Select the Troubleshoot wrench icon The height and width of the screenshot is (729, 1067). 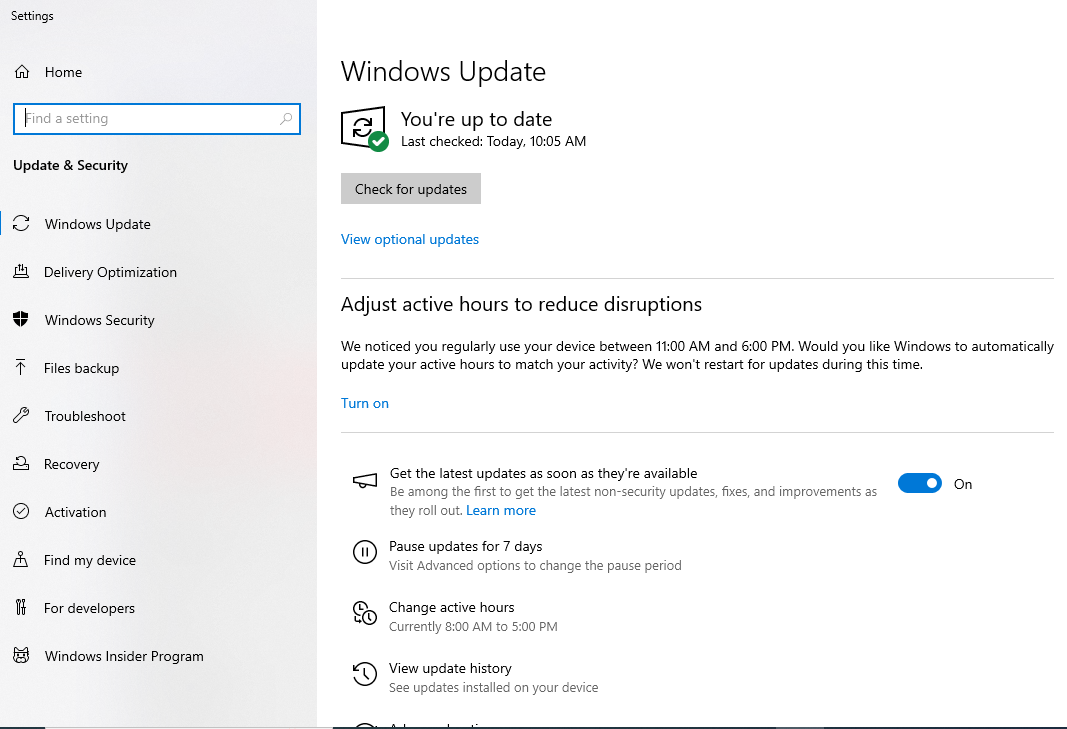click(x=21, y=416)
